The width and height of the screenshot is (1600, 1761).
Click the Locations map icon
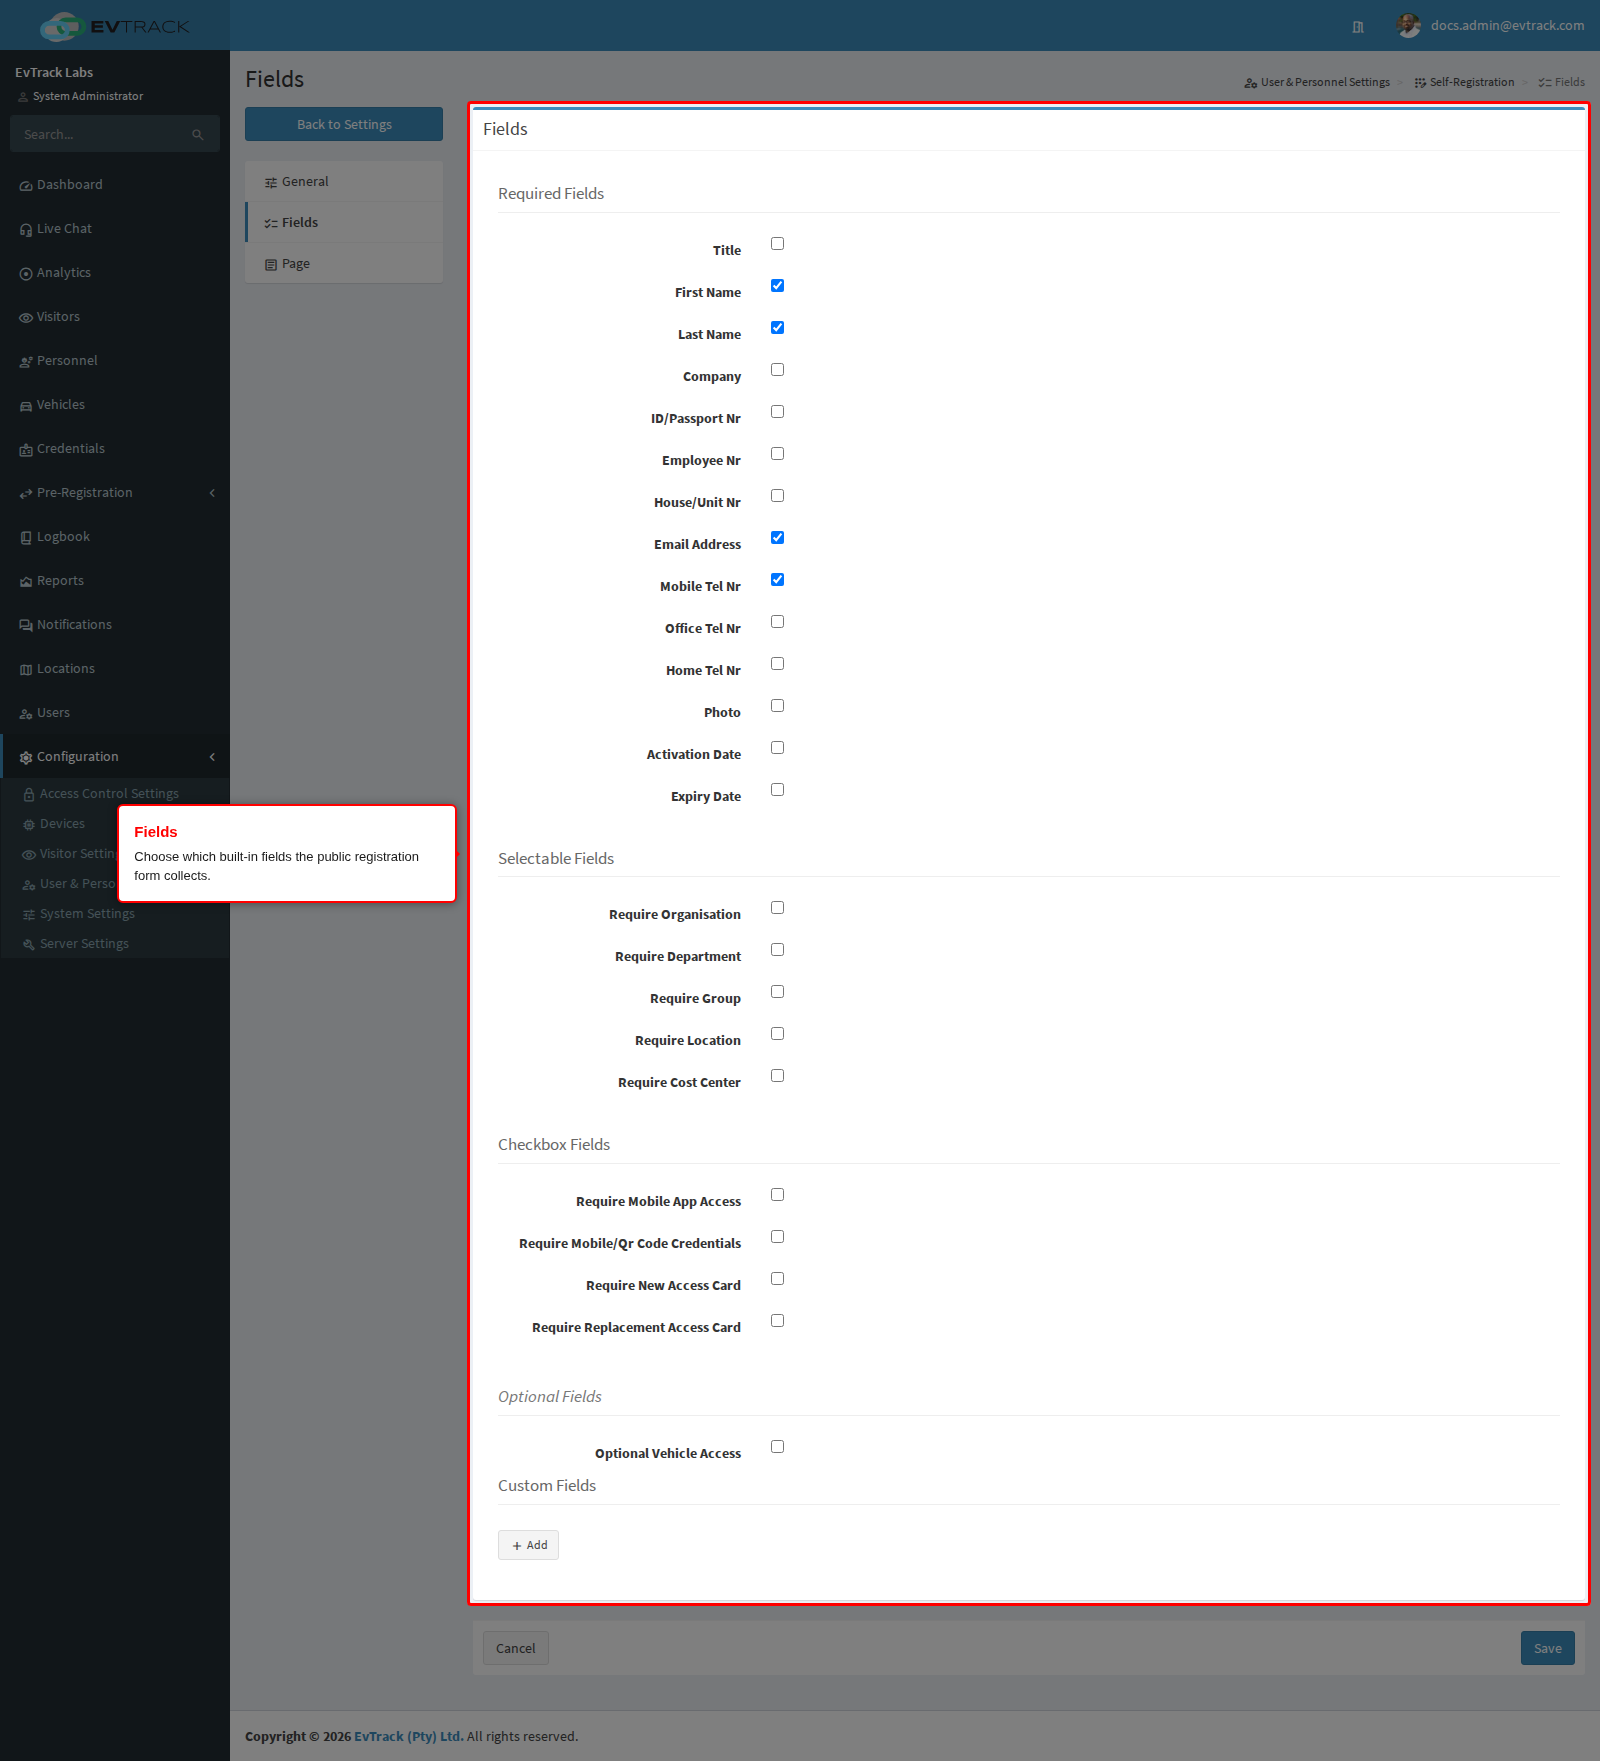pos(26,670)
